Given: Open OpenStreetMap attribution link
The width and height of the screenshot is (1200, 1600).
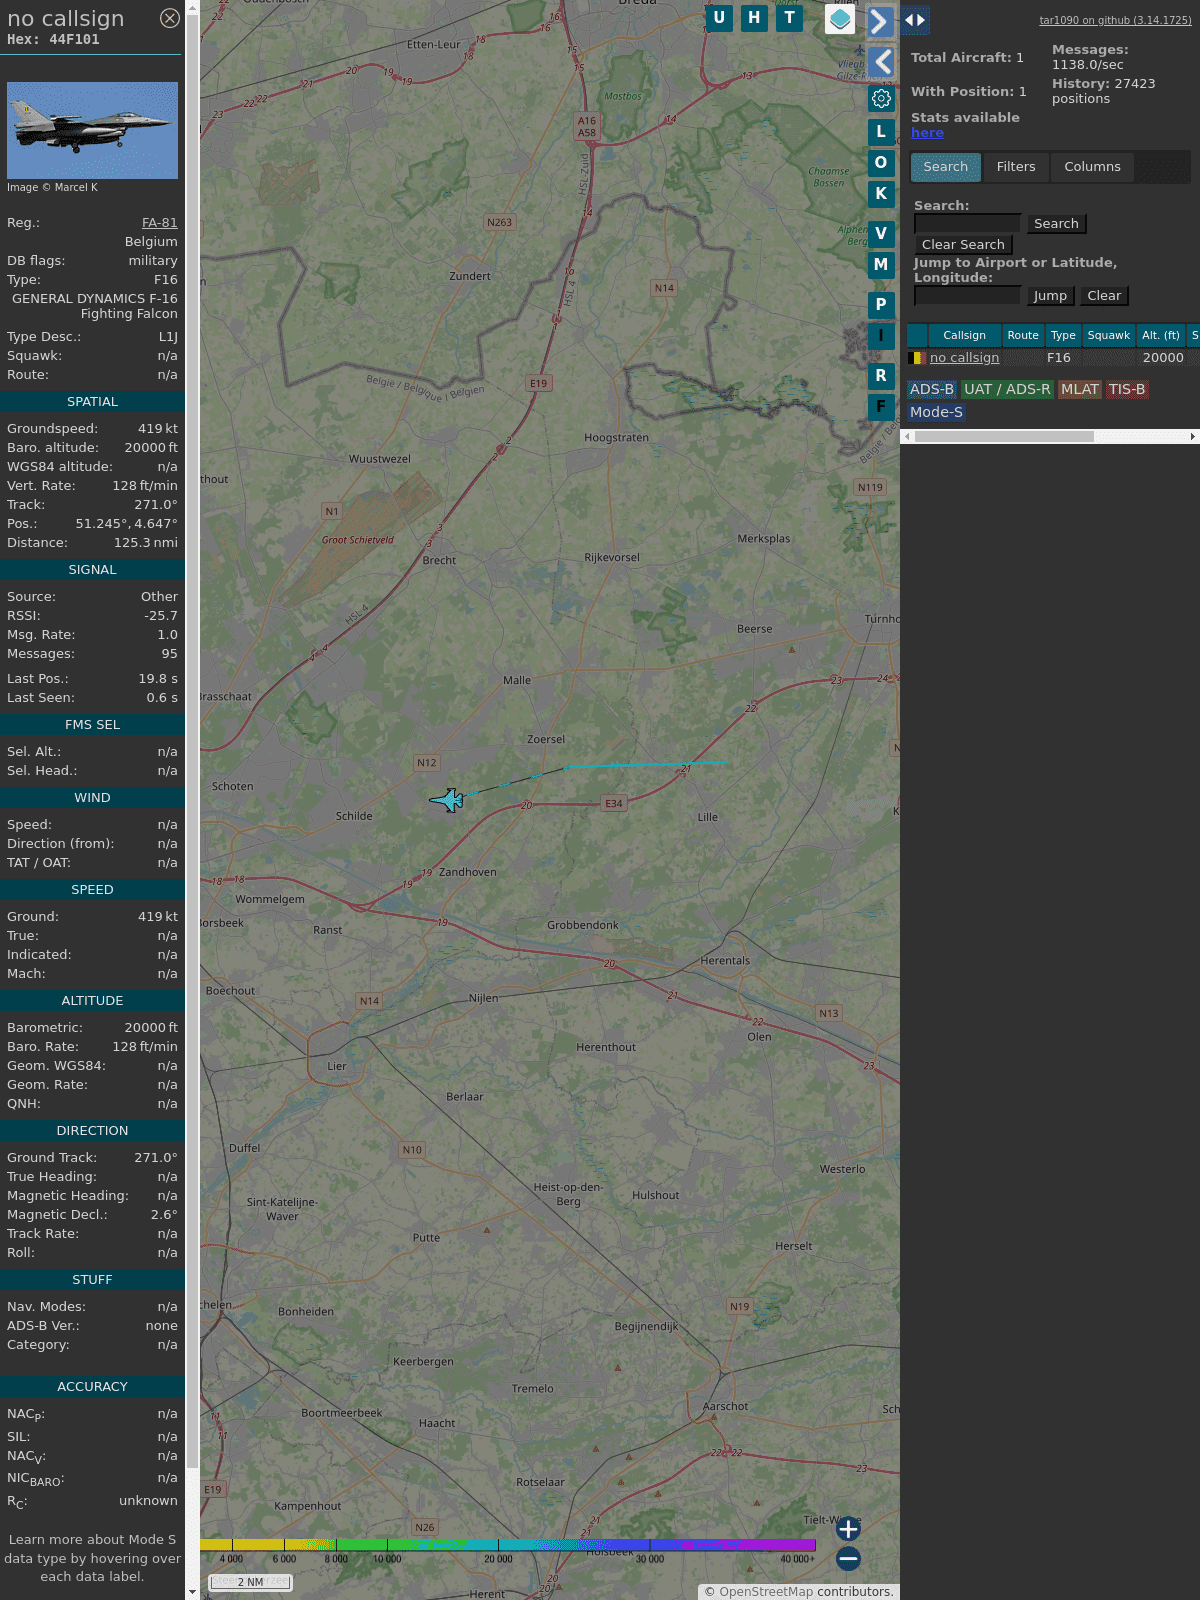Looking at the screenshot, I should tap(766, 1592).
